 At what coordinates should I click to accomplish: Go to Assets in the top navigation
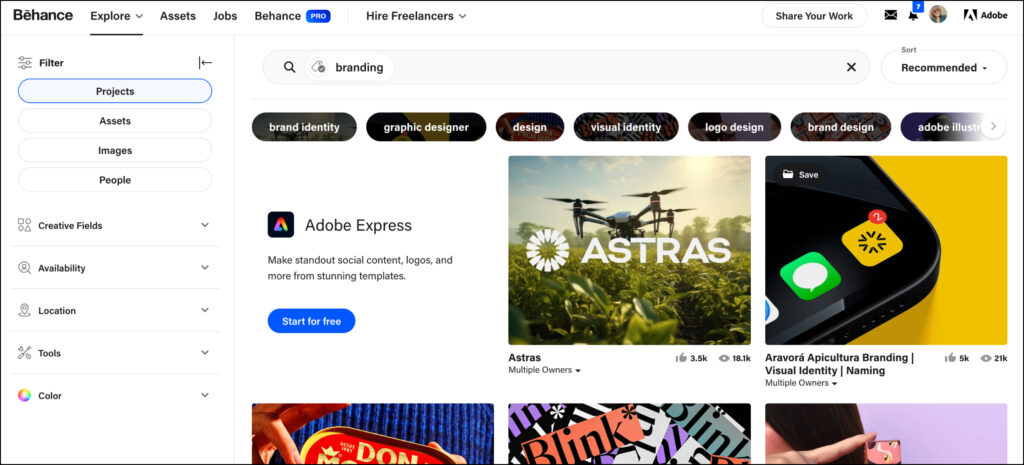pyautogui.click(x=178, y=16)
